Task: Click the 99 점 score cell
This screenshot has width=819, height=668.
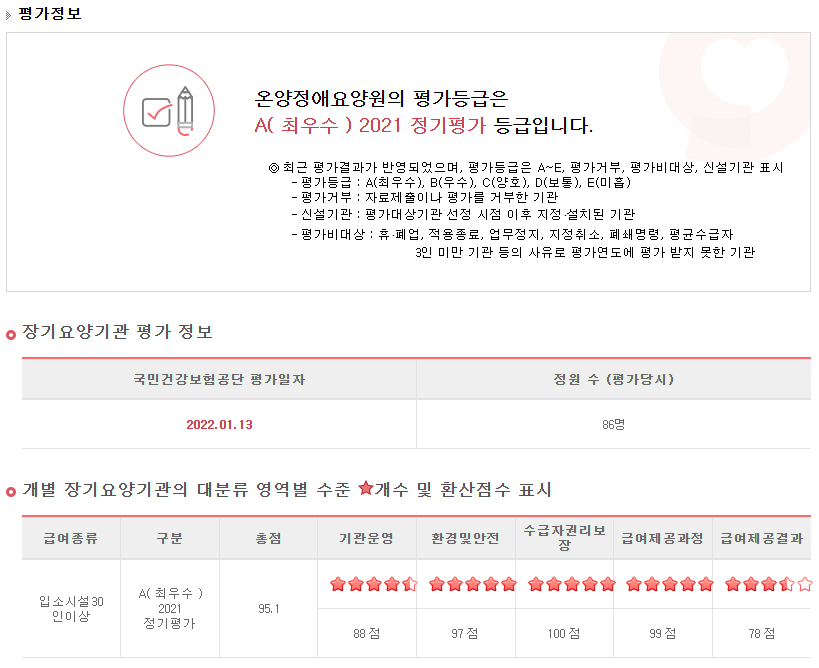Action: (x=663, y=634)
